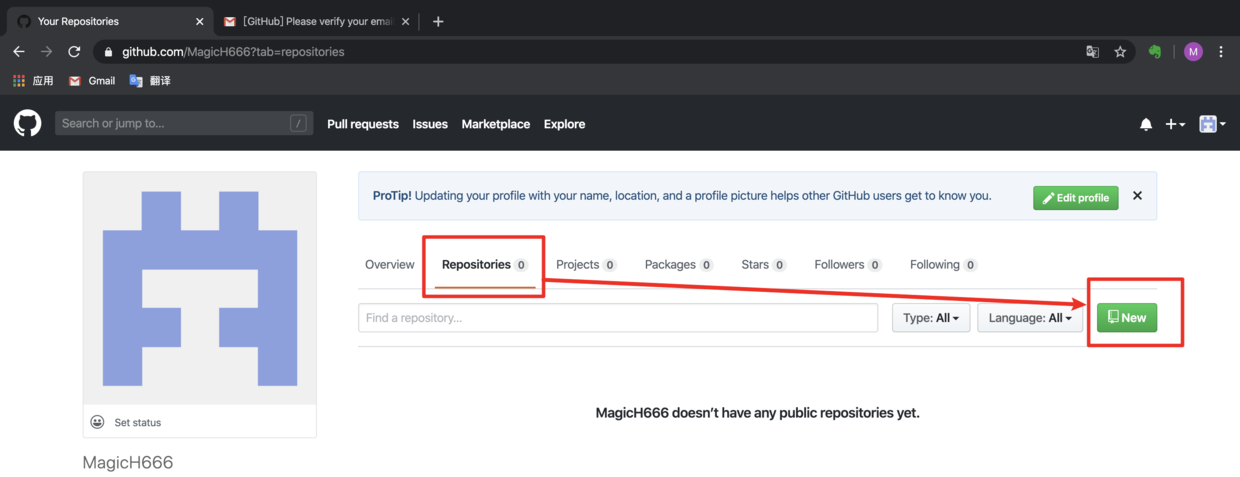Click the bookmark star in address bar
1240x477 pixels.
(1120, 52)
